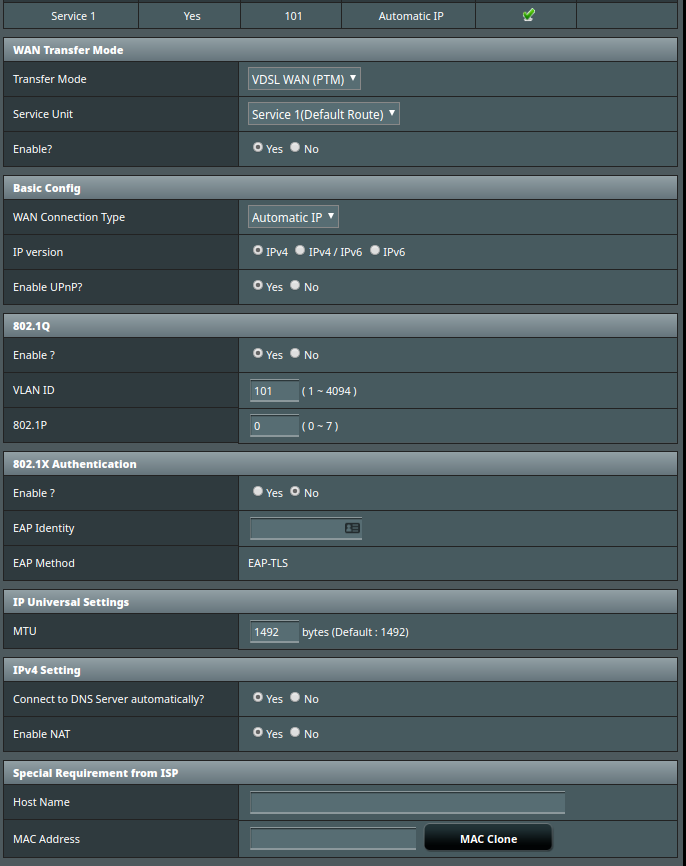
Task: Disable NAT by choosing No
Action: point(295,733)
